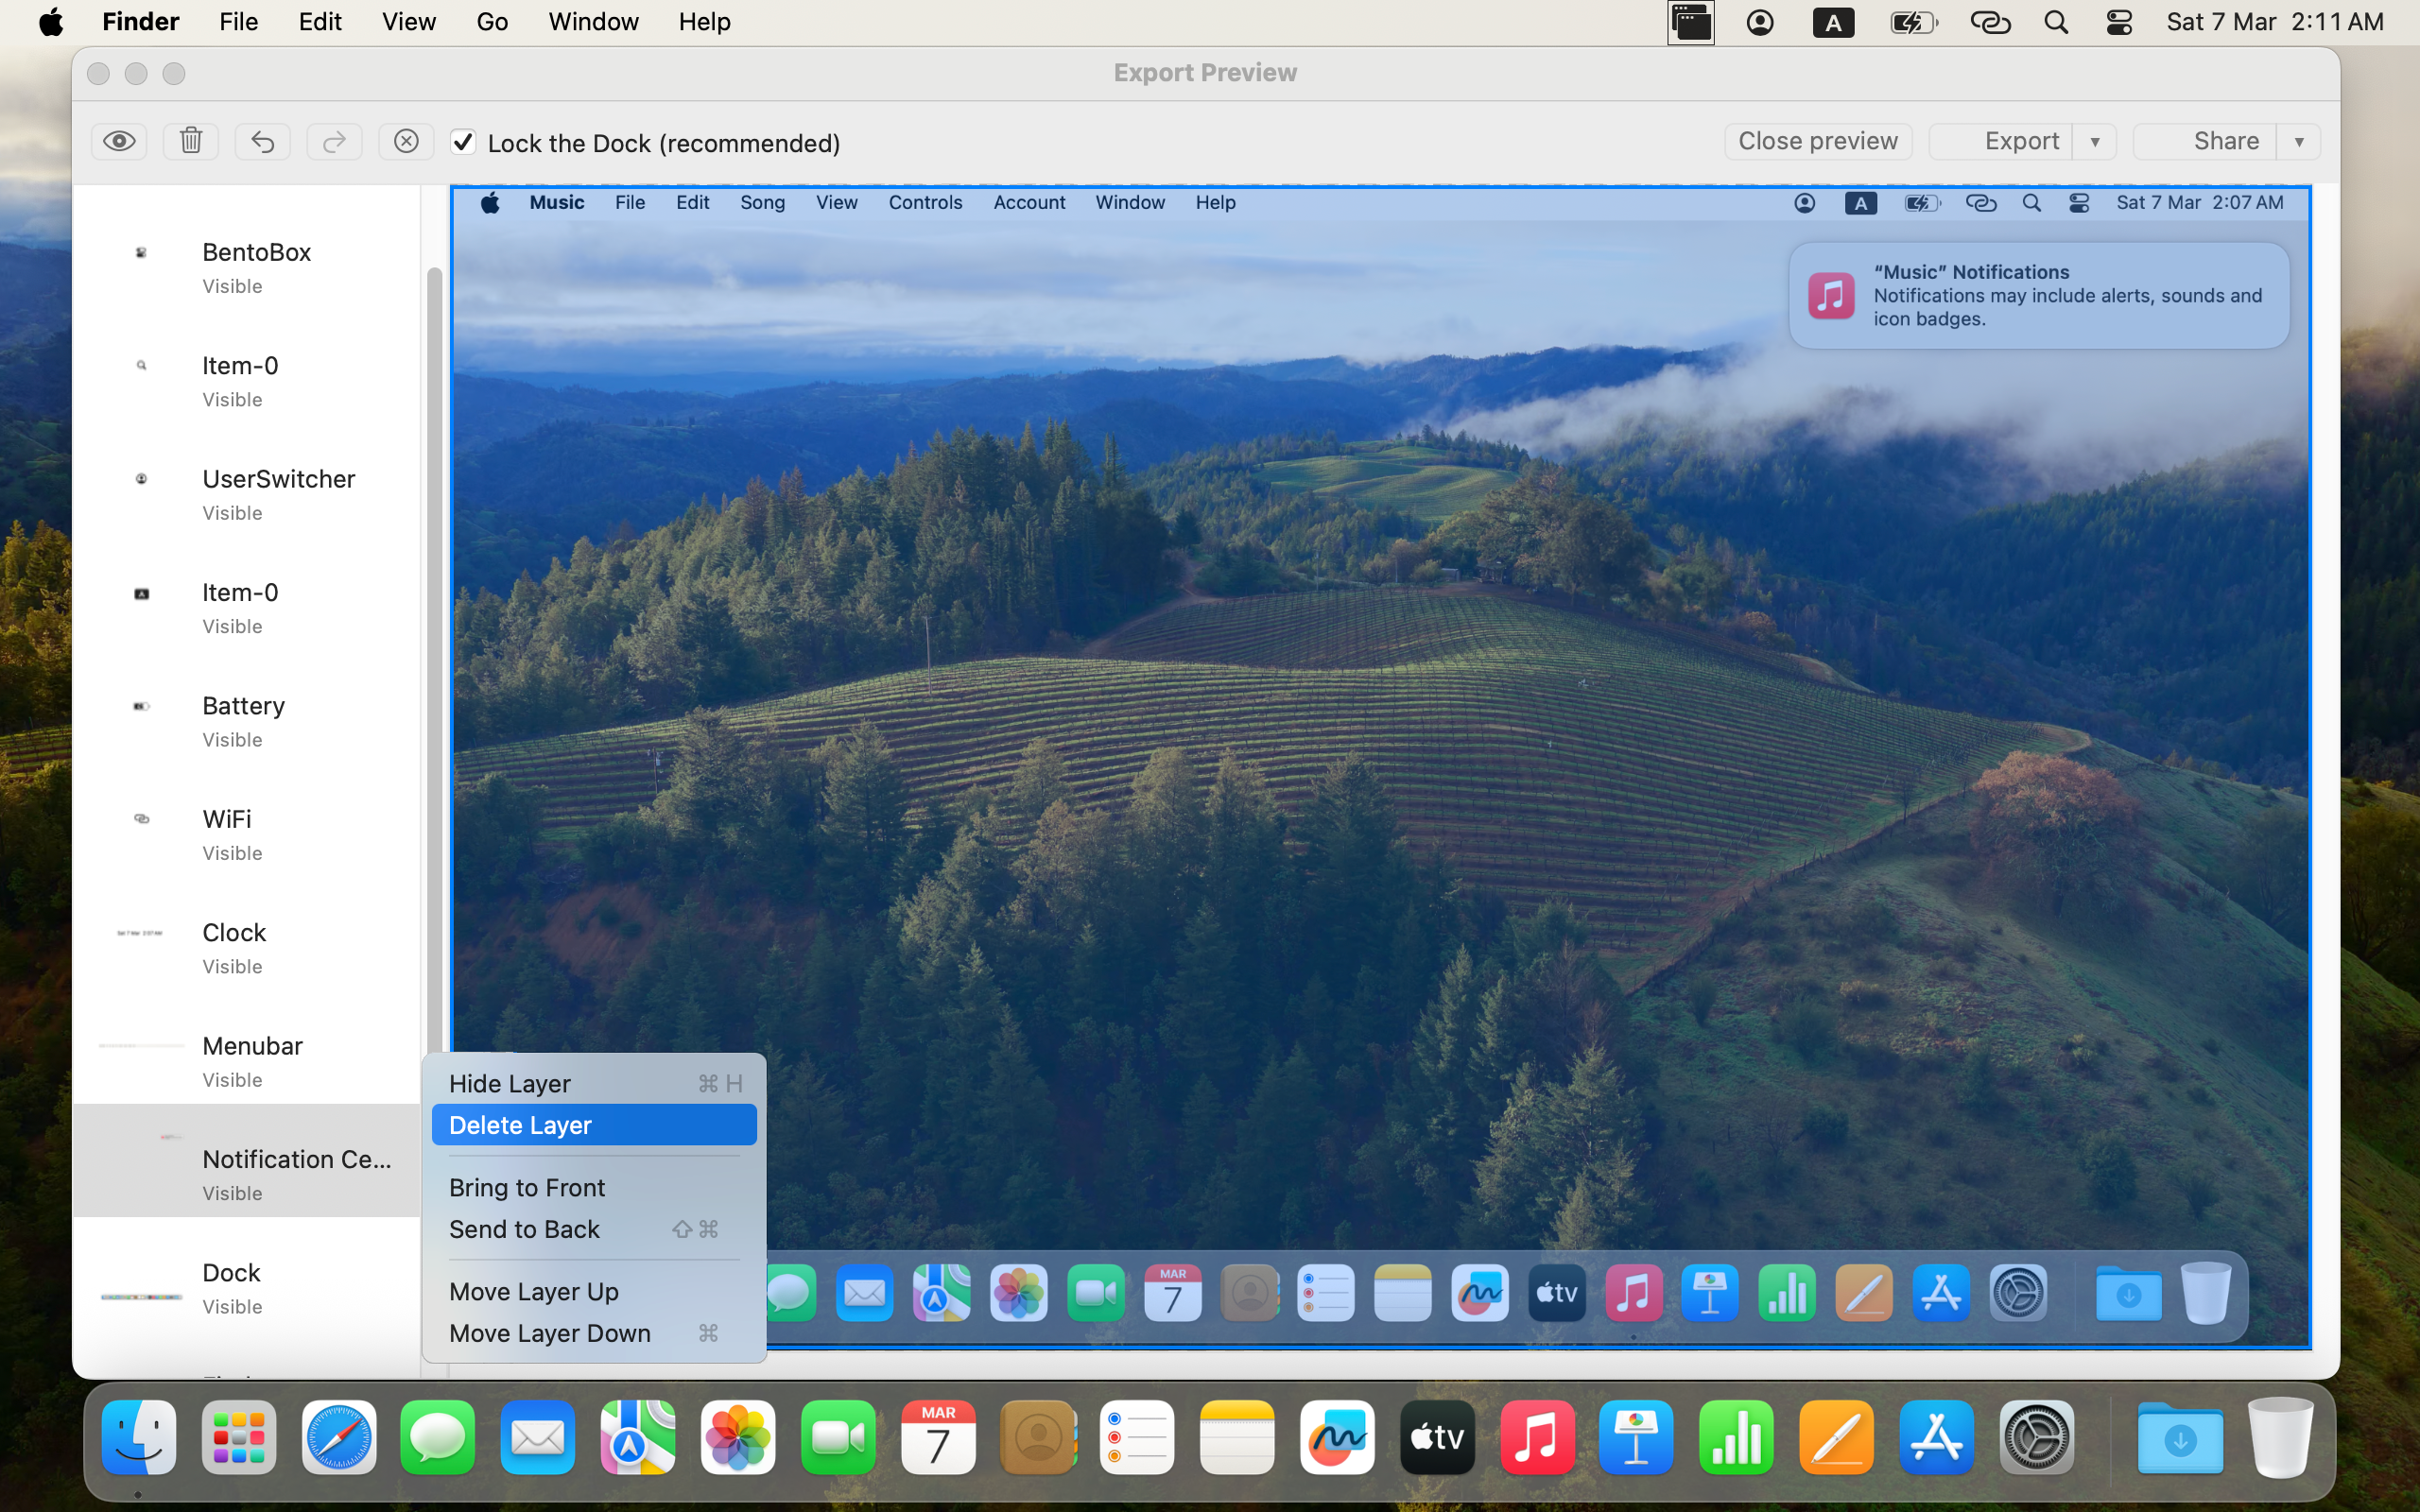The image size is (2420, 1512).
Task: Open Safari from the Dock
Action: pyautogui.click(x=339, y=1438)
